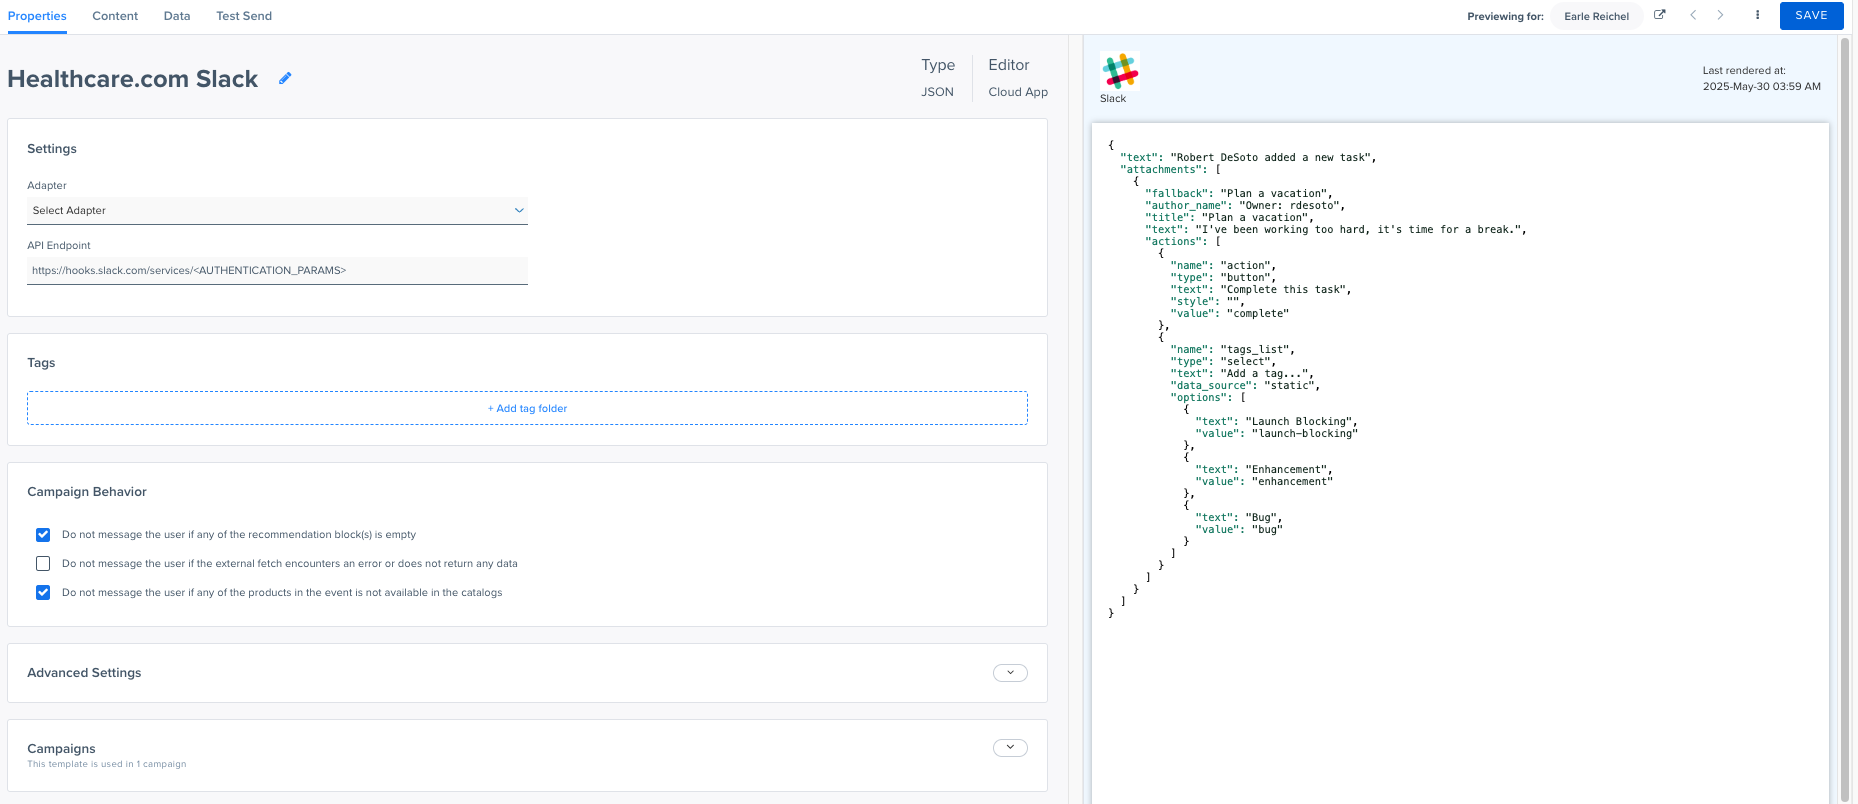1858x804 pixels.
Task: Expand the Advanced Settings section
Action: [1010, 673]
